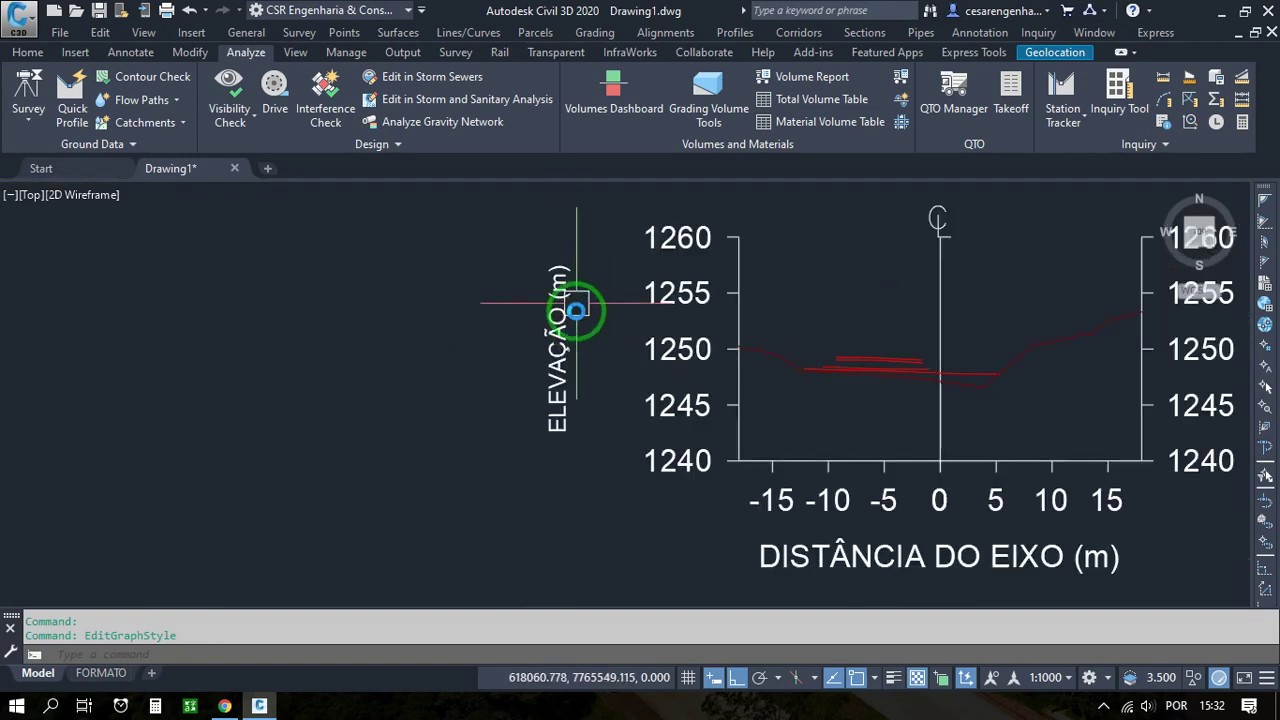Close the Drawing1 file tab

[x=235, y=168]
